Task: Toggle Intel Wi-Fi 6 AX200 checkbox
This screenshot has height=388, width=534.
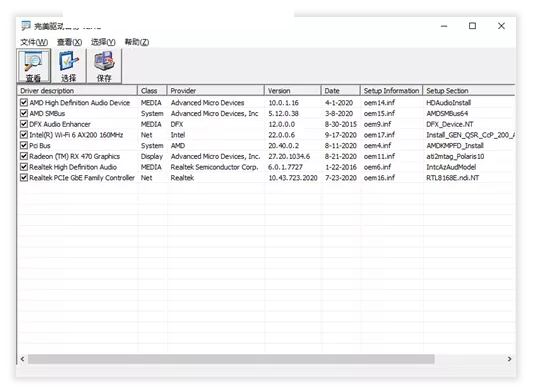Action: coord(24,135)
